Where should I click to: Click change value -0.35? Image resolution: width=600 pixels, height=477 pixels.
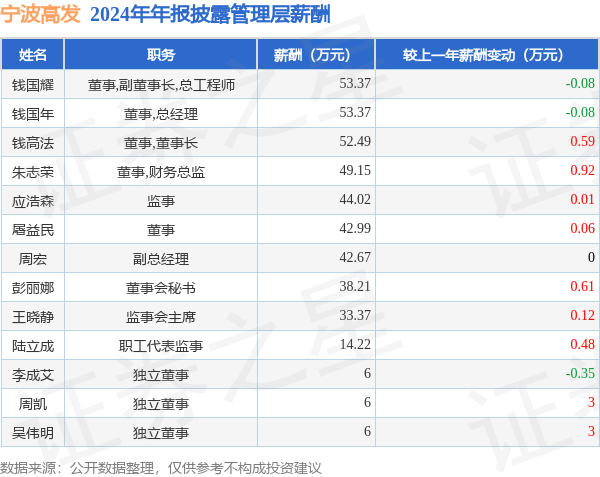pyautogui.click(x=580, y=373)
